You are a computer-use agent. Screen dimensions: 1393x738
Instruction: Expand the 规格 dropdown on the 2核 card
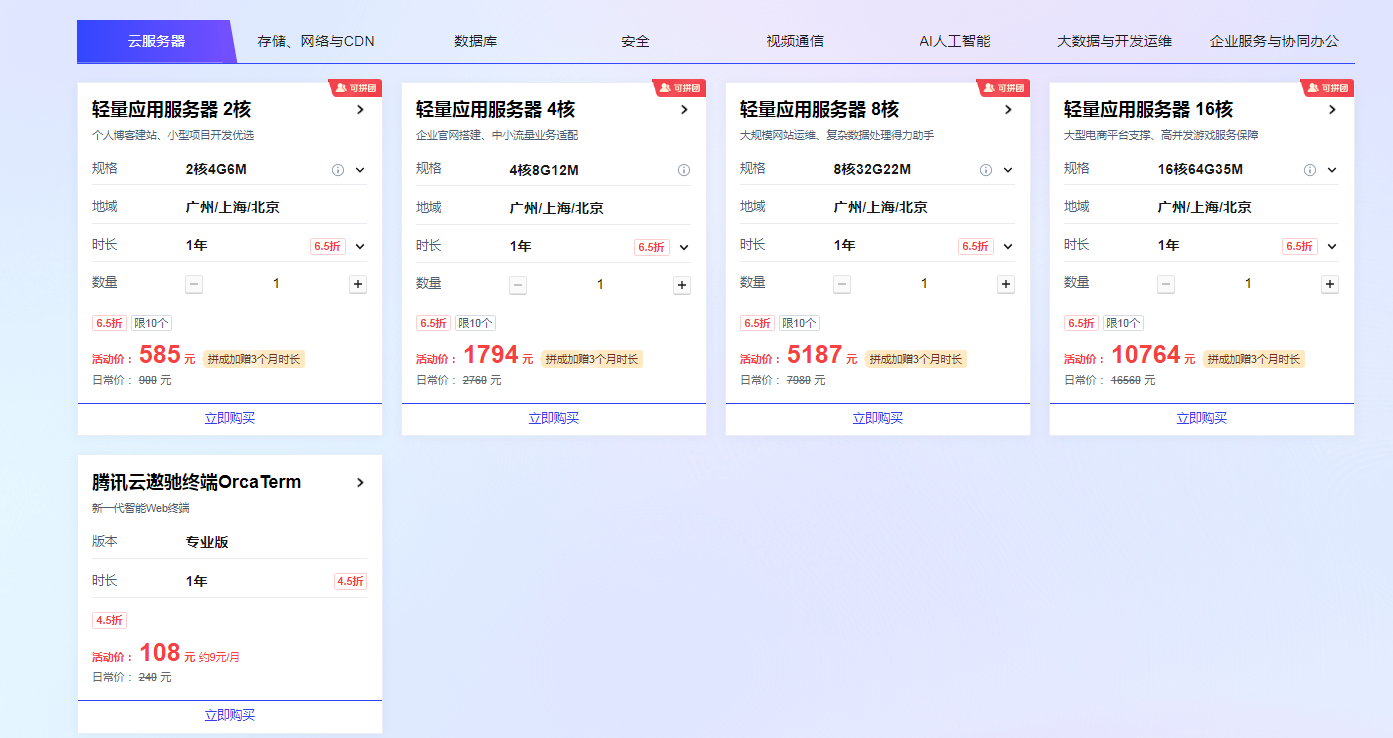[x=359, y=170]
